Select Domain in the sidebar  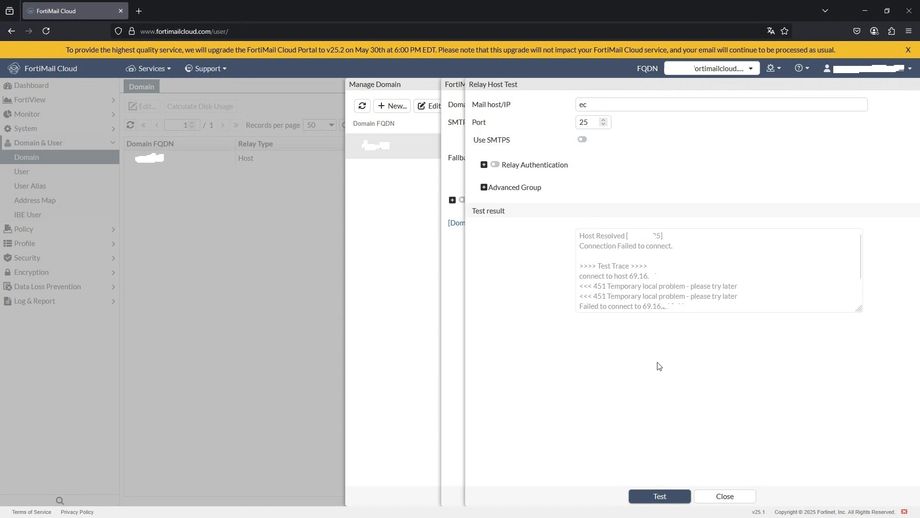pyautogui.click(x=59, y=157)
